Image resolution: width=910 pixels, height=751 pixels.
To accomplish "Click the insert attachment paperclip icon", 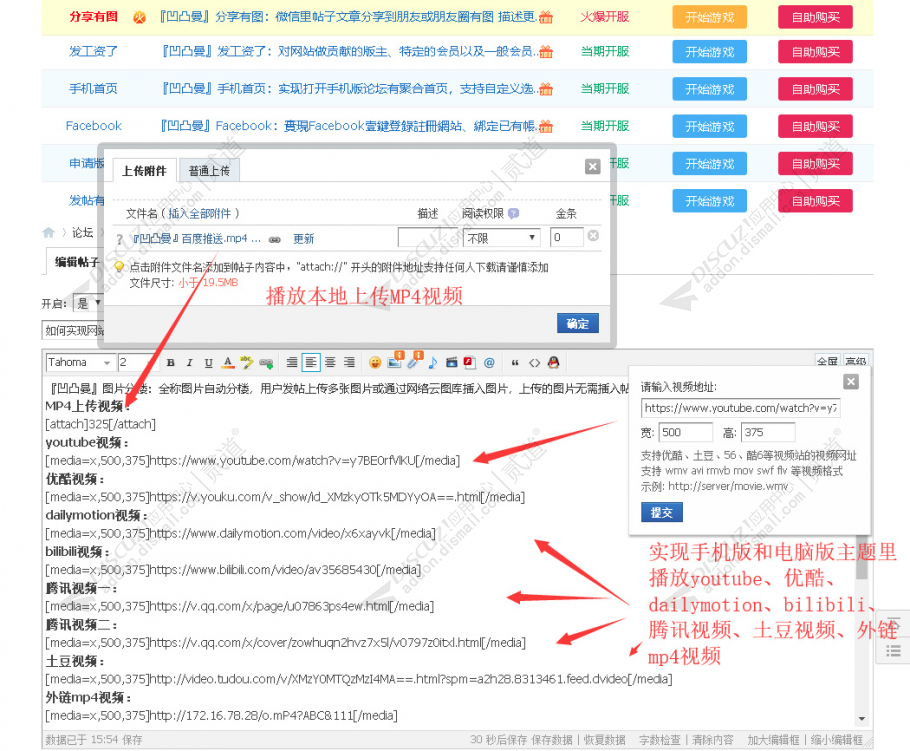I will point(412,362).
